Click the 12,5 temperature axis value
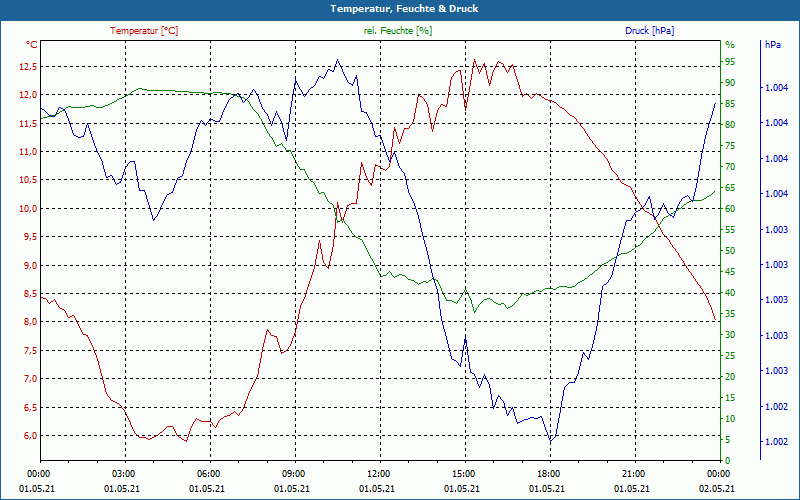This screenshot has height=500, width=800. [28, 66]
